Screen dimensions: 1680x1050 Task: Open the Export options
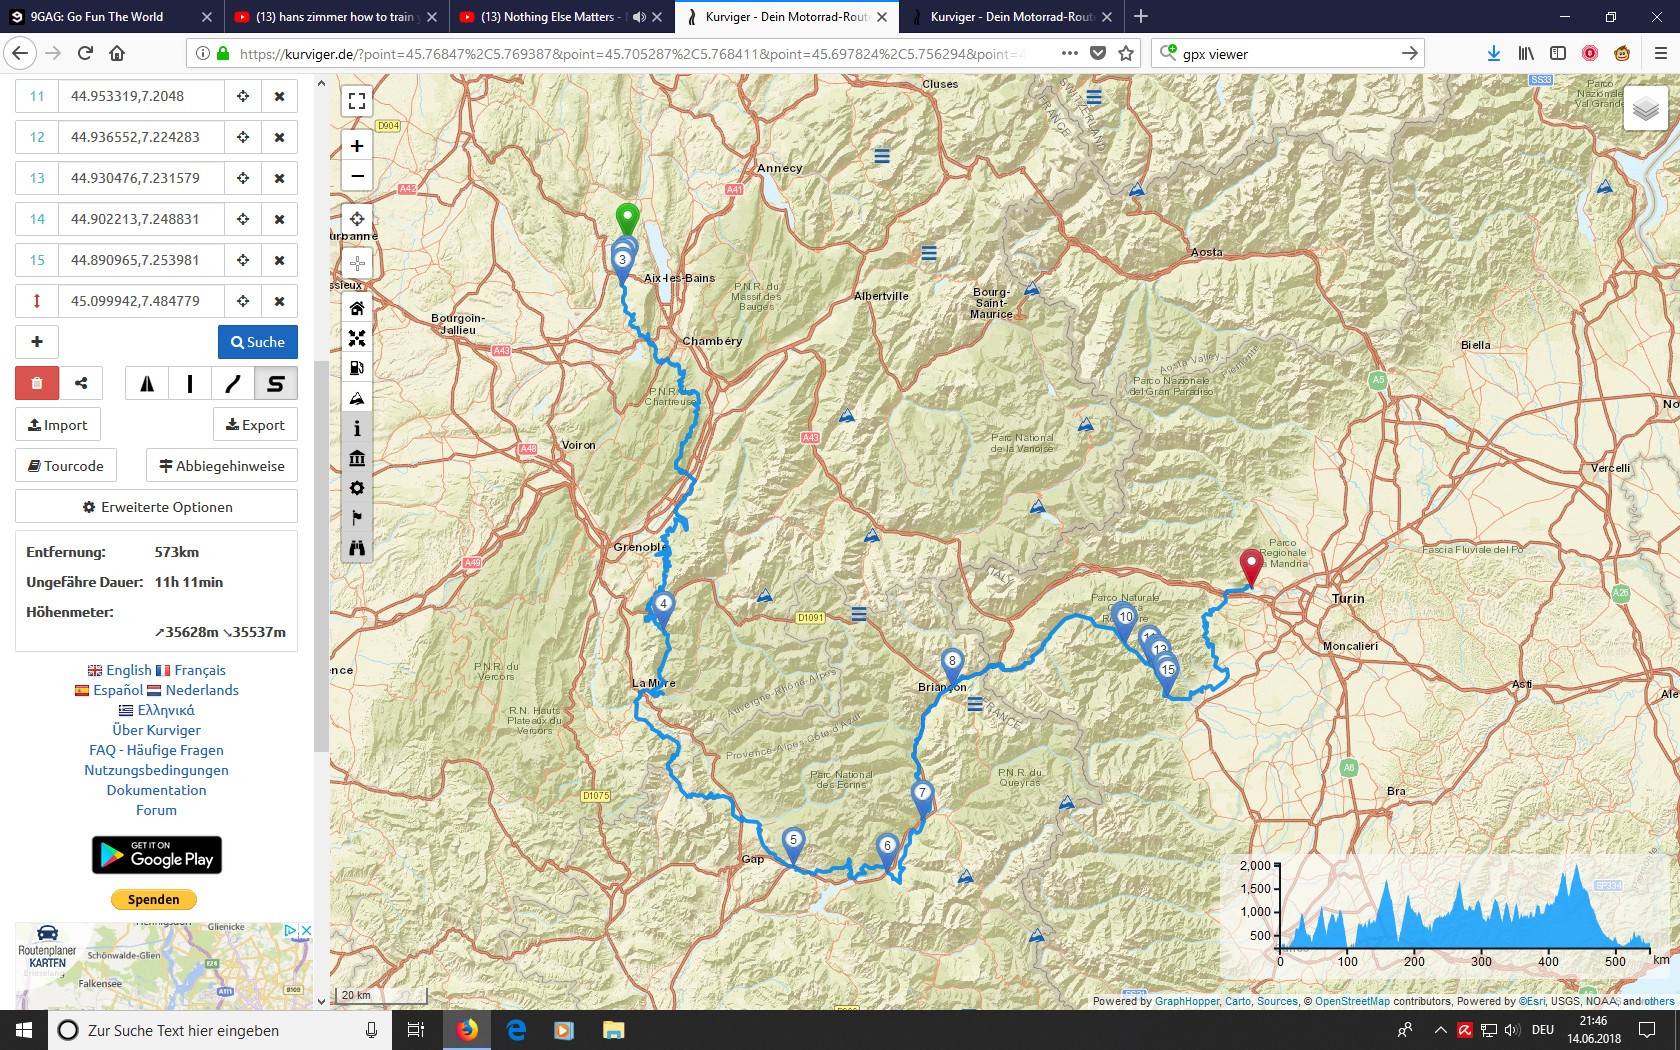tap(255, 425)
